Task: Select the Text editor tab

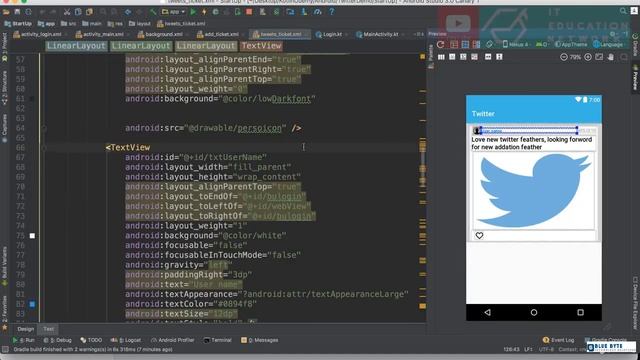Action: [x=49, y=329]
